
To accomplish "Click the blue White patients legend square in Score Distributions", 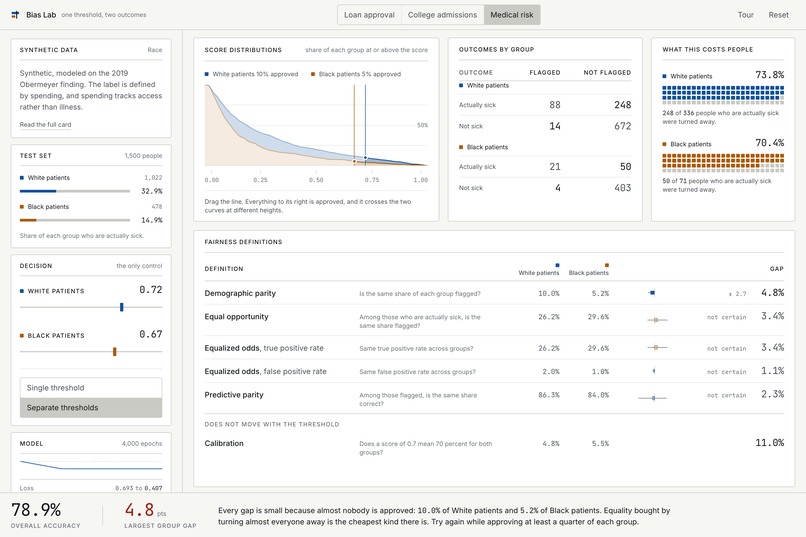I will (x=207, y=74).
